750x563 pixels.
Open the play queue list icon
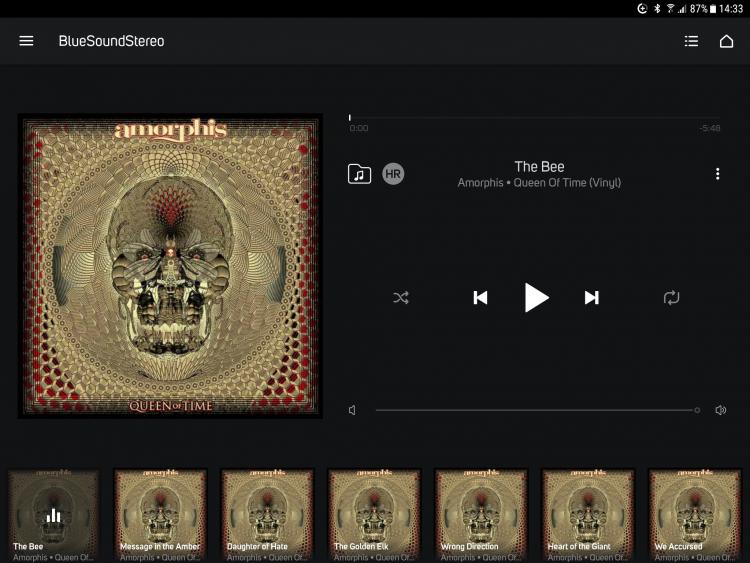tap(691, 41)
